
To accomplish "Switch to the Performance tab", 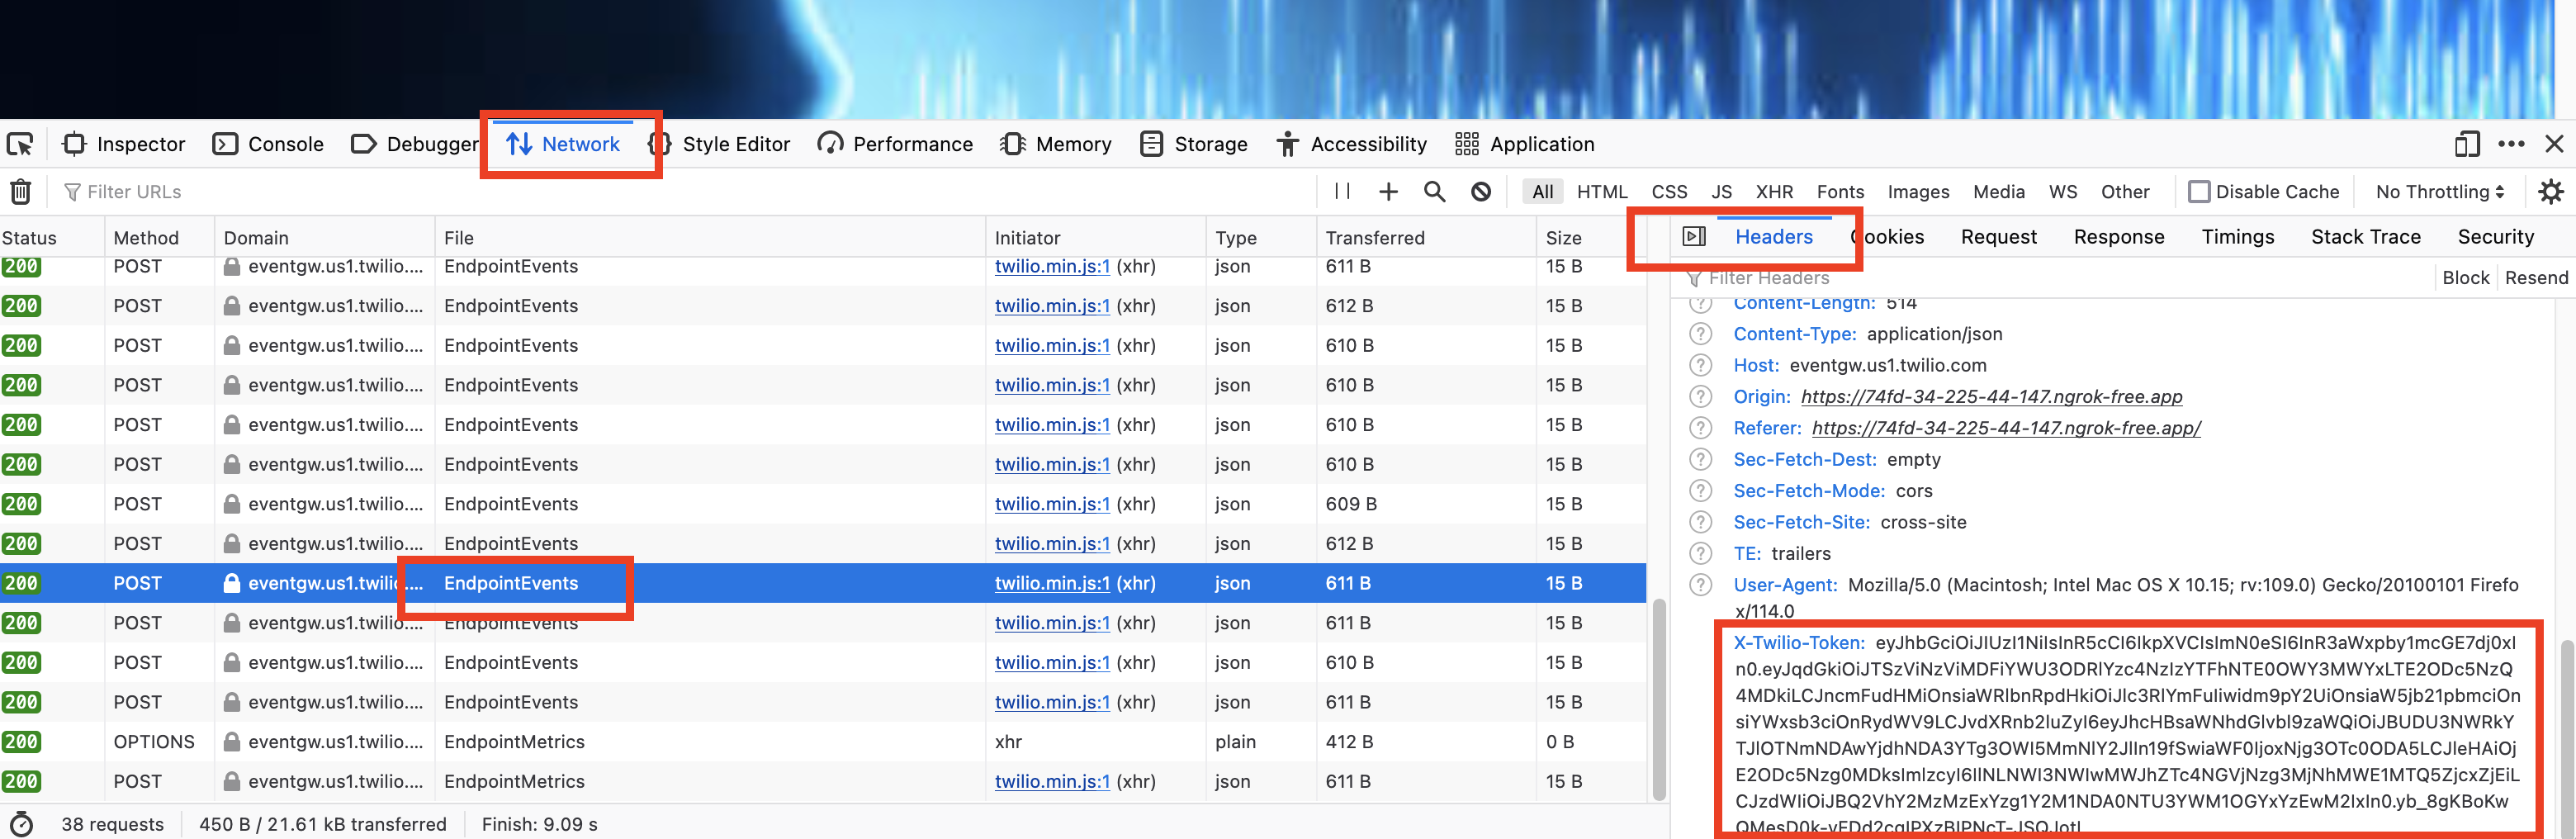I will 895,144.
